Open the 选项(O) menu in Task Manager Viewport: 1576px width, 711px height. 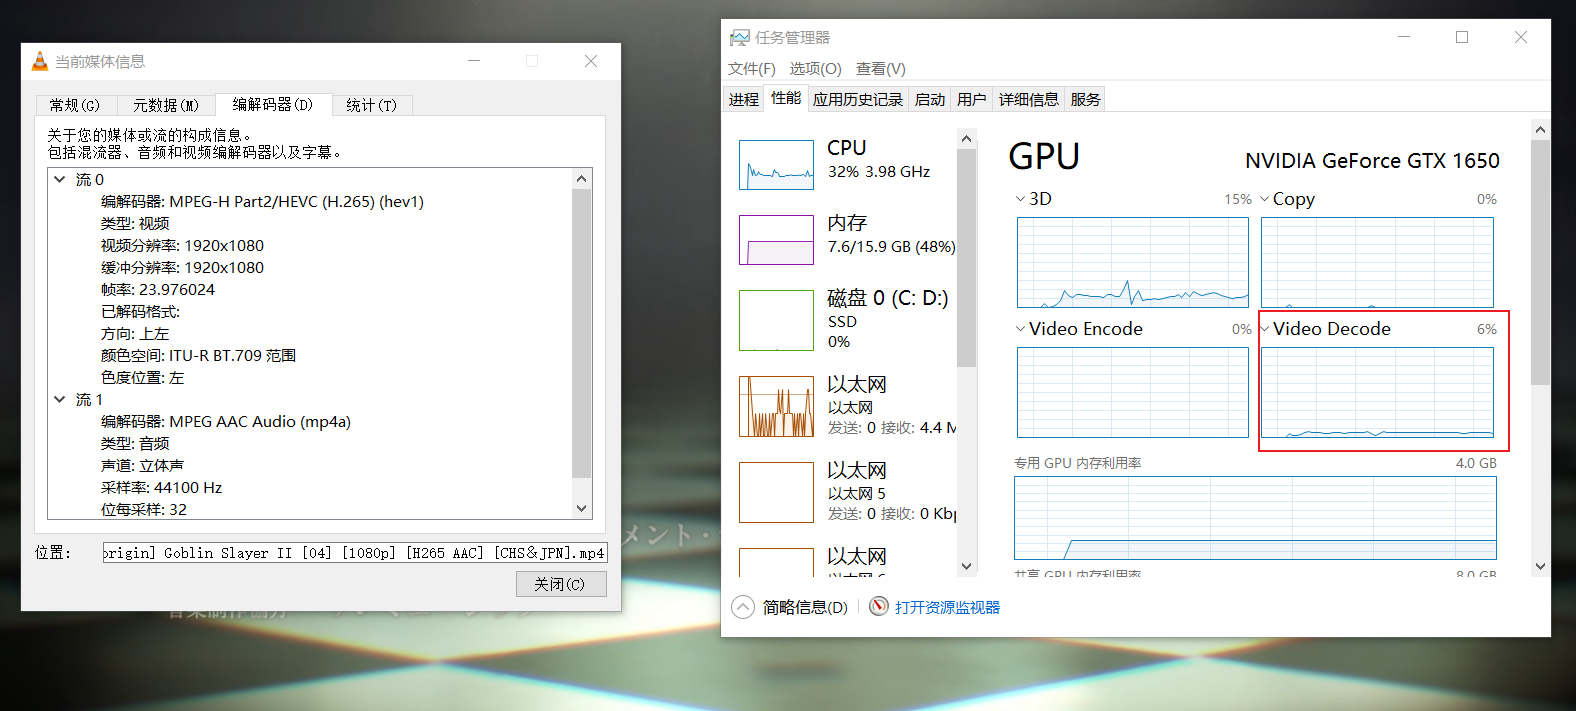pyautogui.click(x=815, y=69)
